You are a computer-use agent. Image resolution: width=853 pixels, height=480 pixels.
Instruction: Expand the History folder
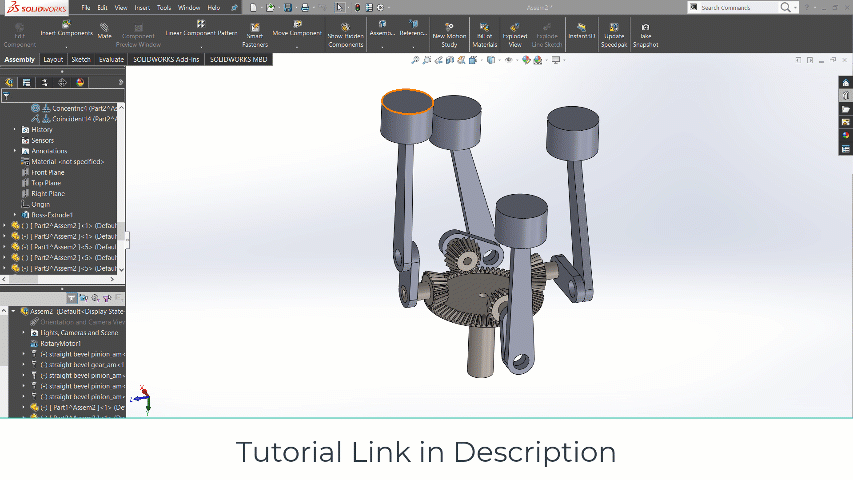(15, 130)
